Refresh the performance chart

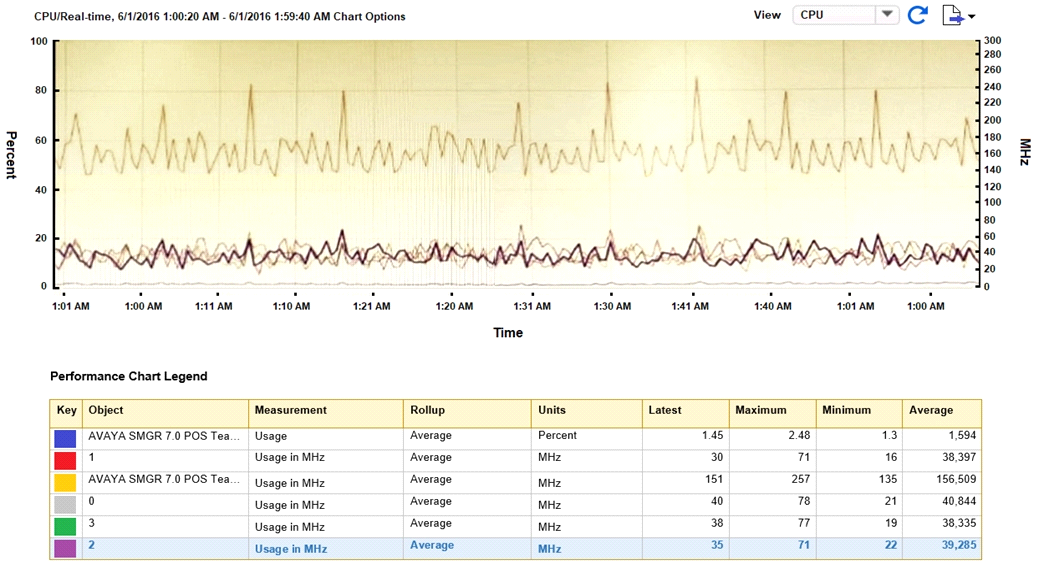tap(917, 15)
